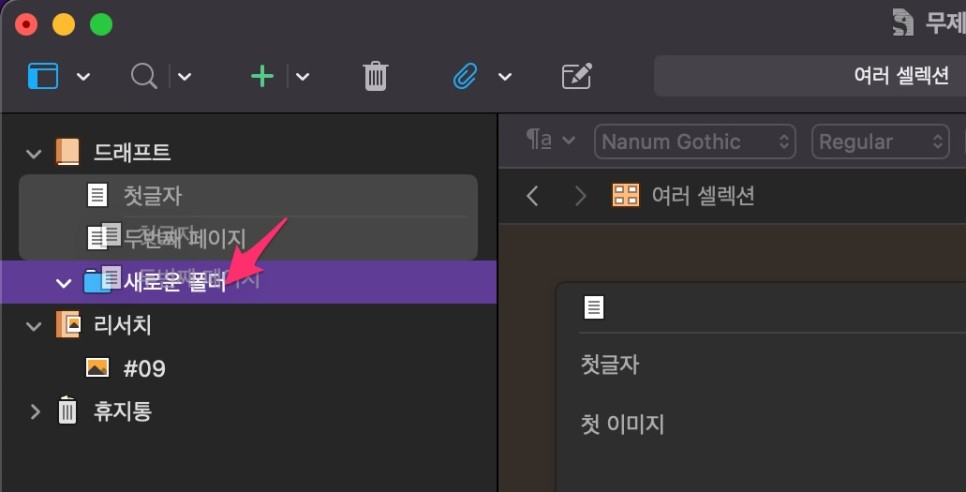Open the search options chevron

(184, 76)
